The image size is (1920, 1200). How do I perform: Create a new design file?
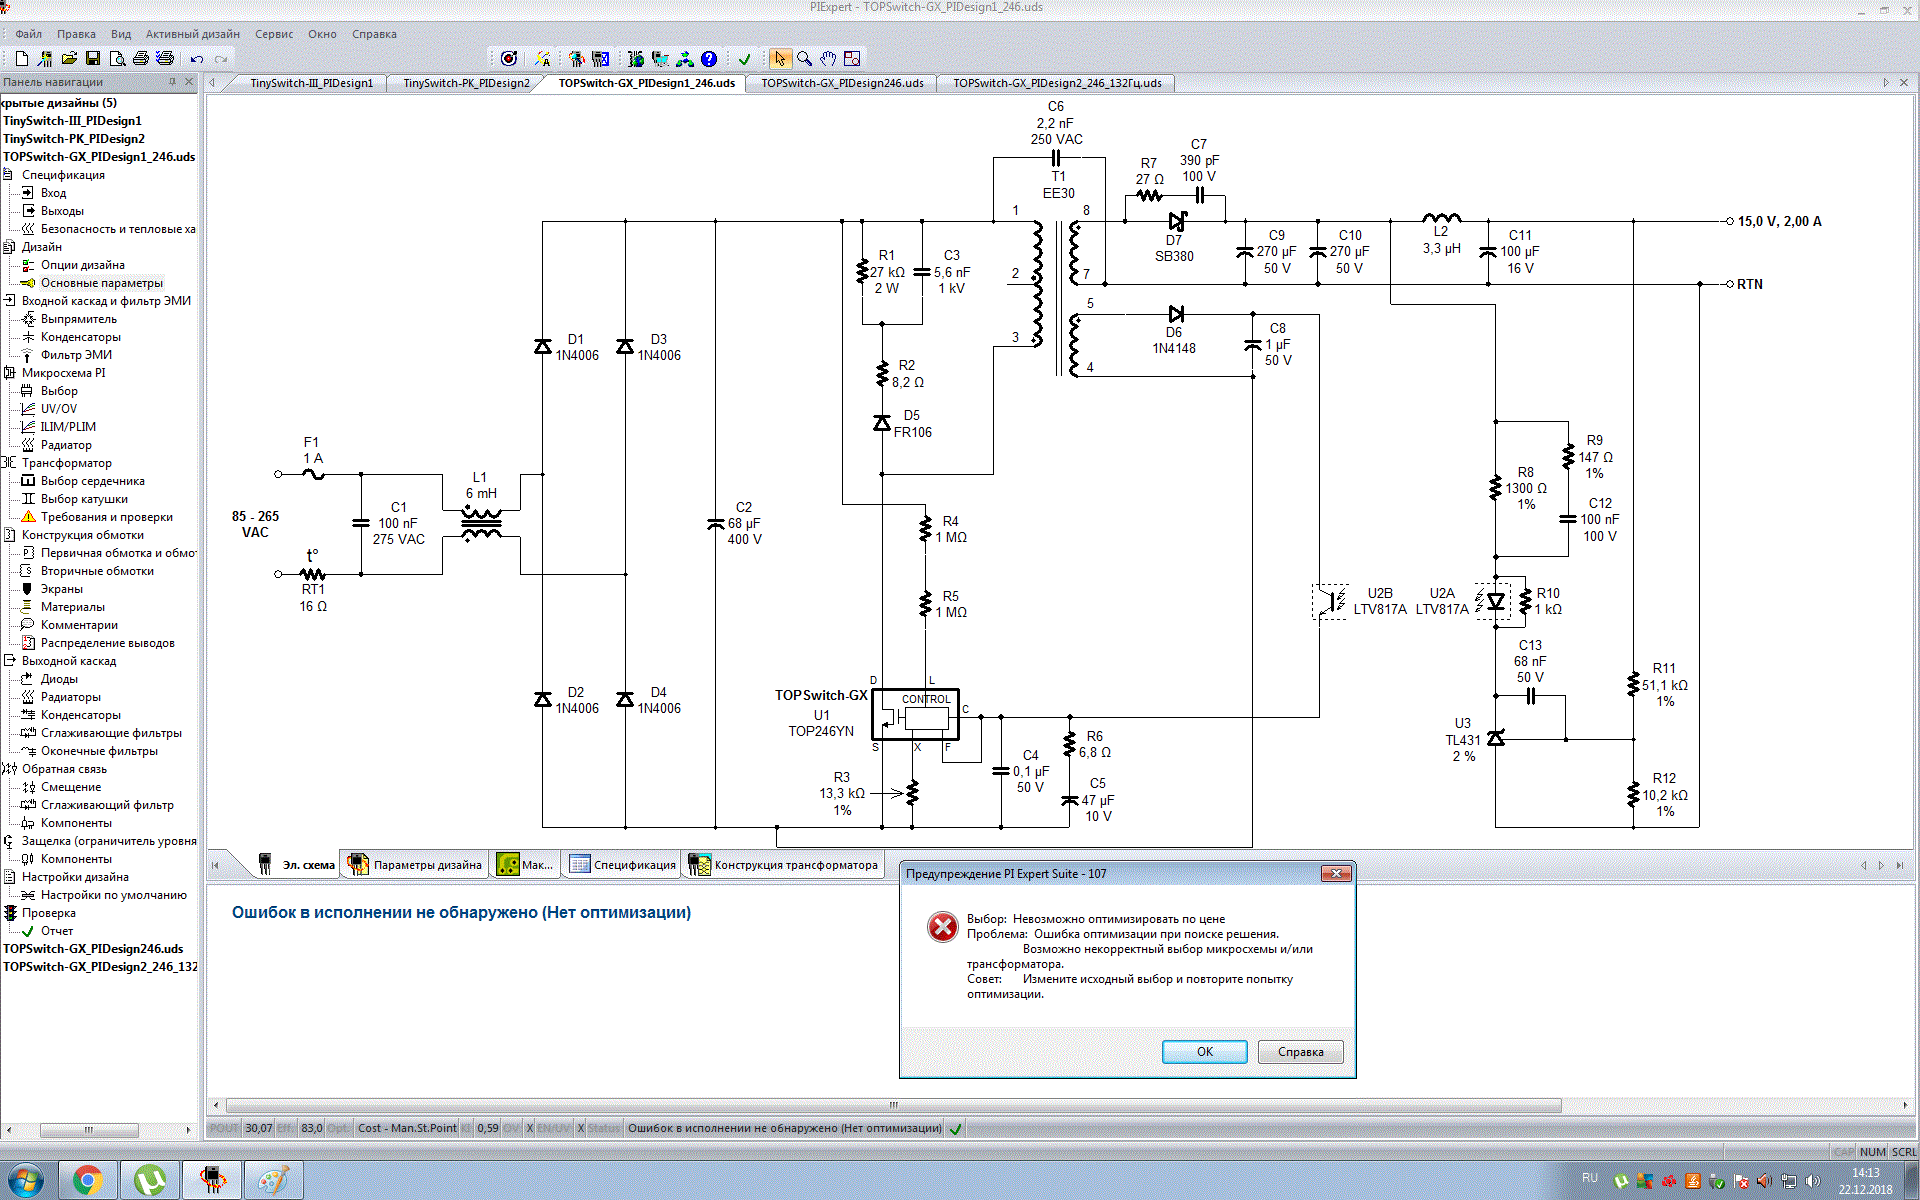tap(22, 59)
